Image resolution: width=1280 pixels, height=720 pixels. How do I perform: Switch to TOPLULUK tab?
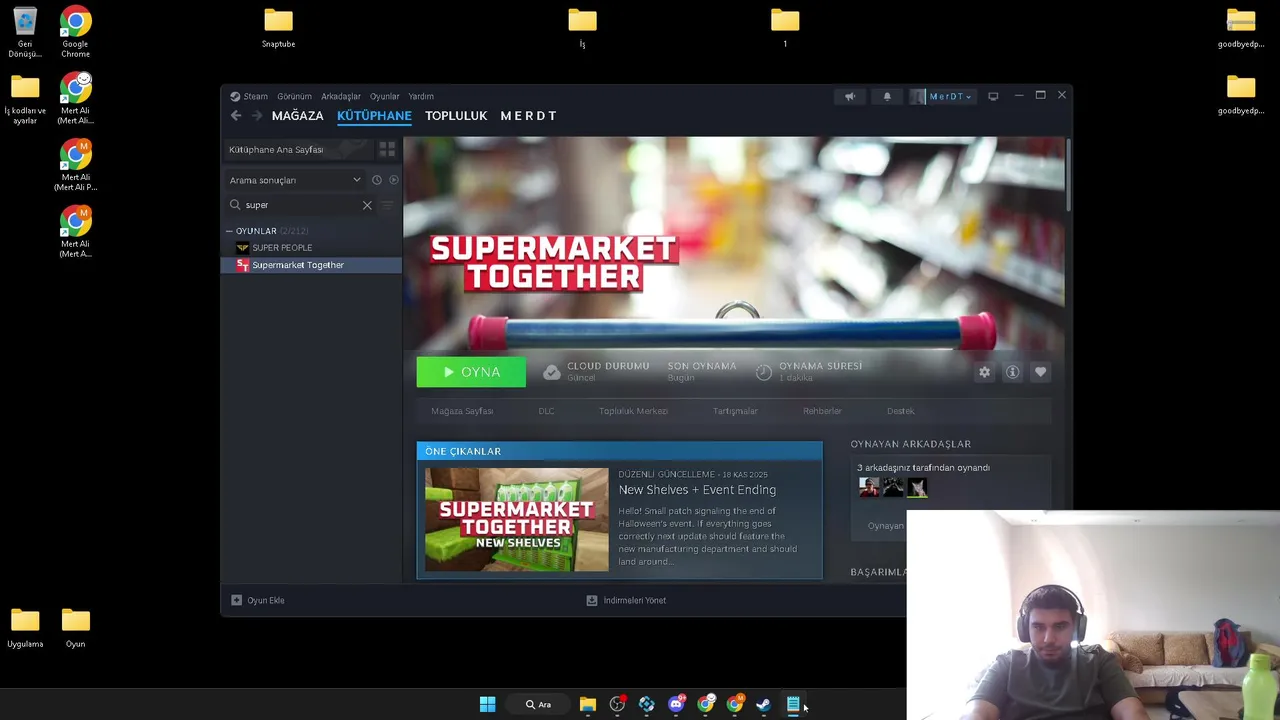[x=456, y=116]
